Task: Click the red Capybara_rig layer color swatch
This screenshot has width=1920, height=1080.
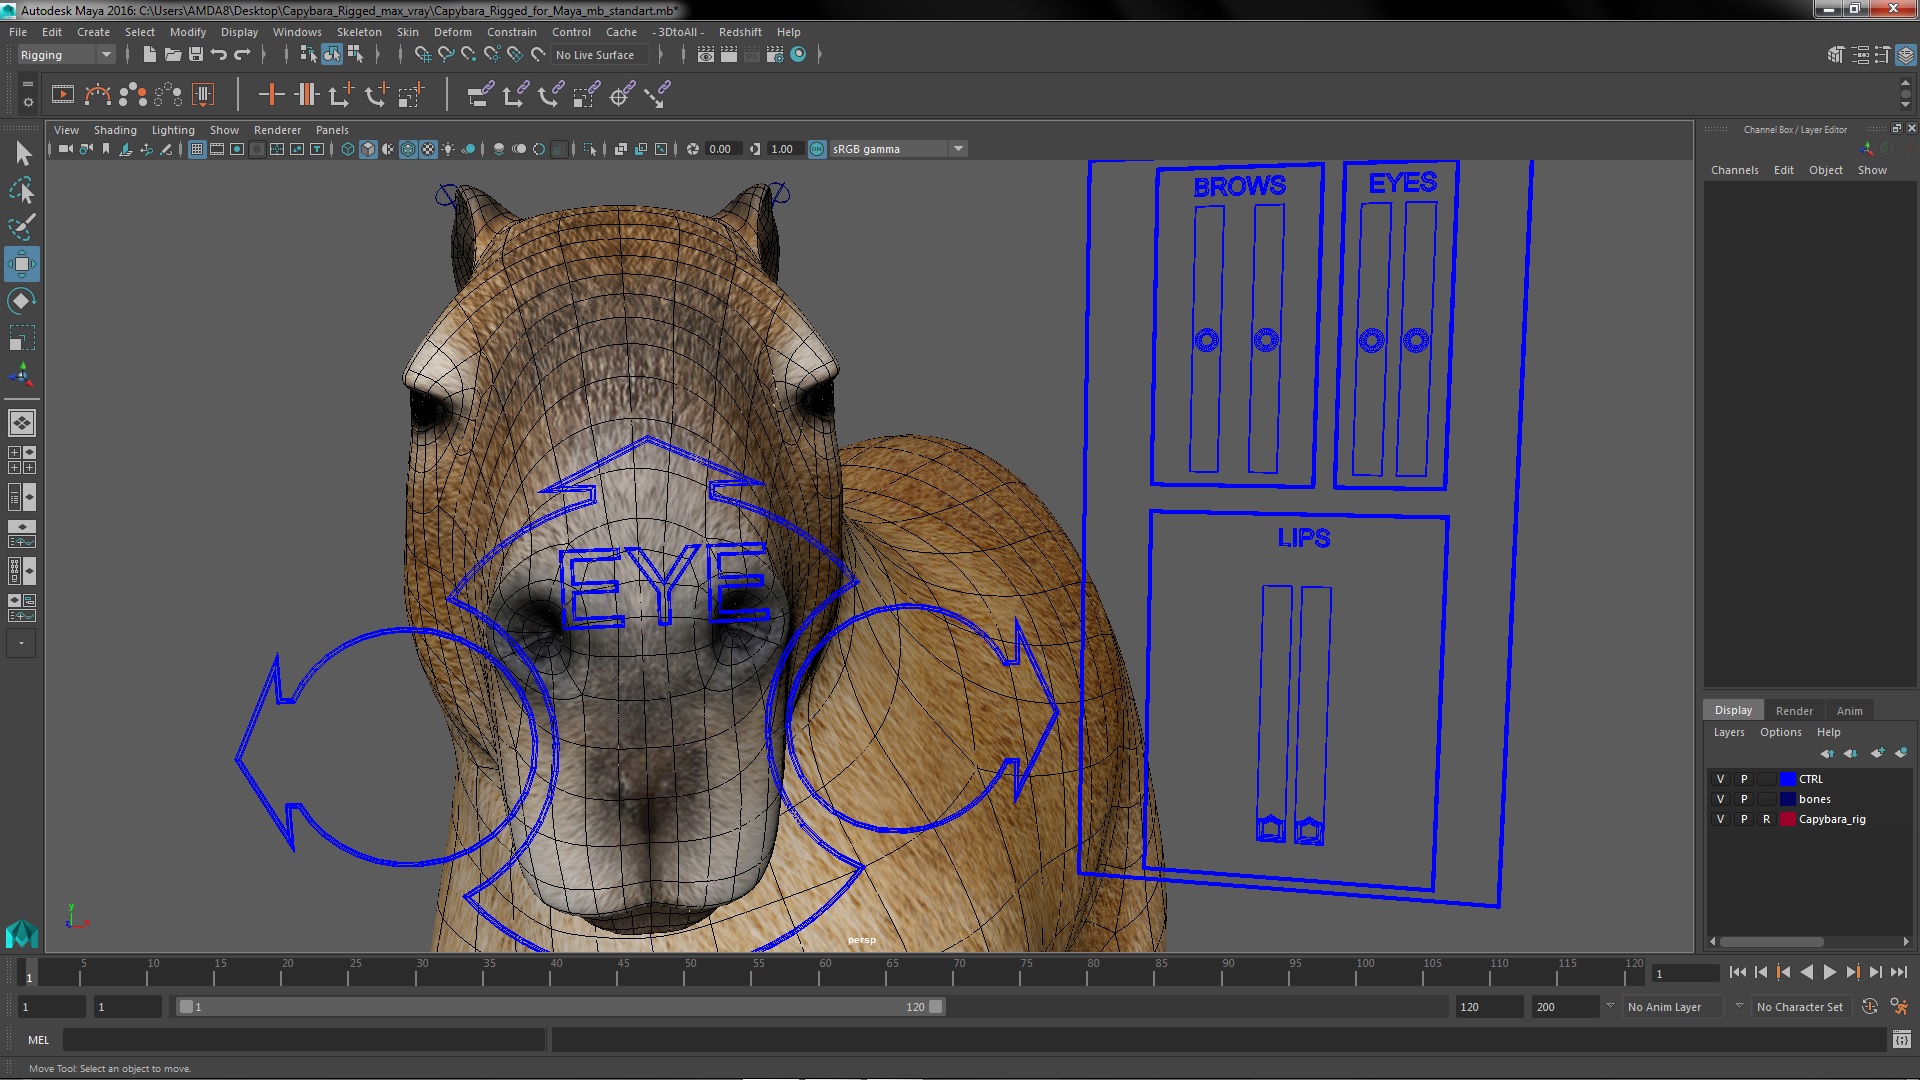Action: [x=1787, y=819]
